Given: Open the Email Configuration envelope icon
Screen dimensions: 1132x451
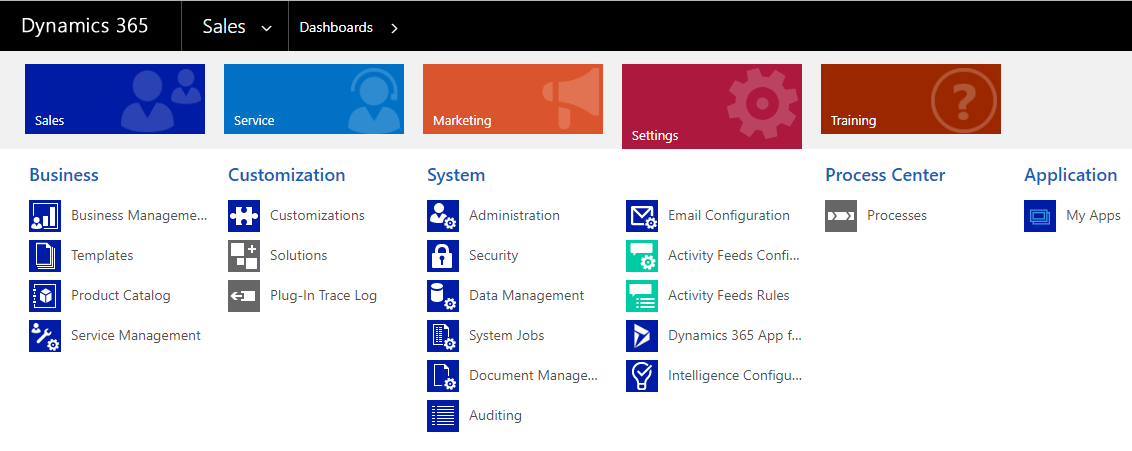Looking at the screenshot, I should (642, 216).
